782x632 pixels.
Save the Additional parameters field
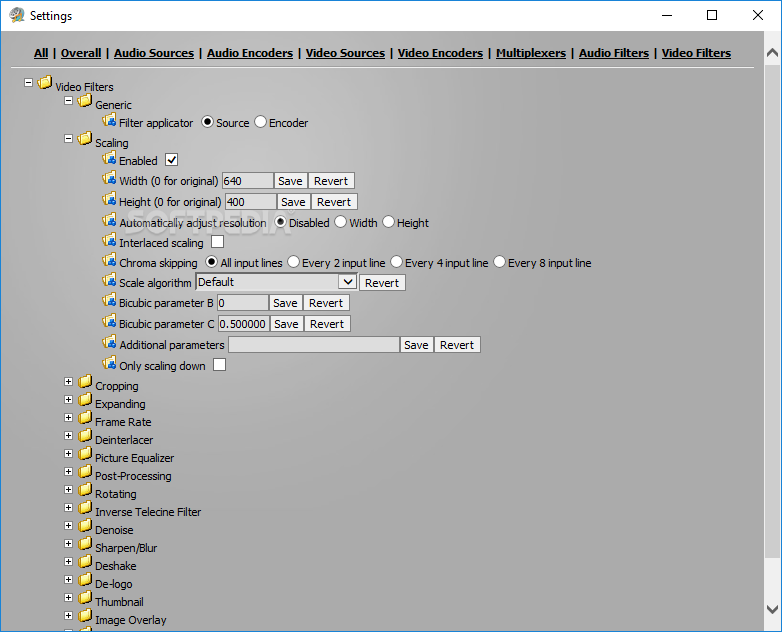click(416, 345)
